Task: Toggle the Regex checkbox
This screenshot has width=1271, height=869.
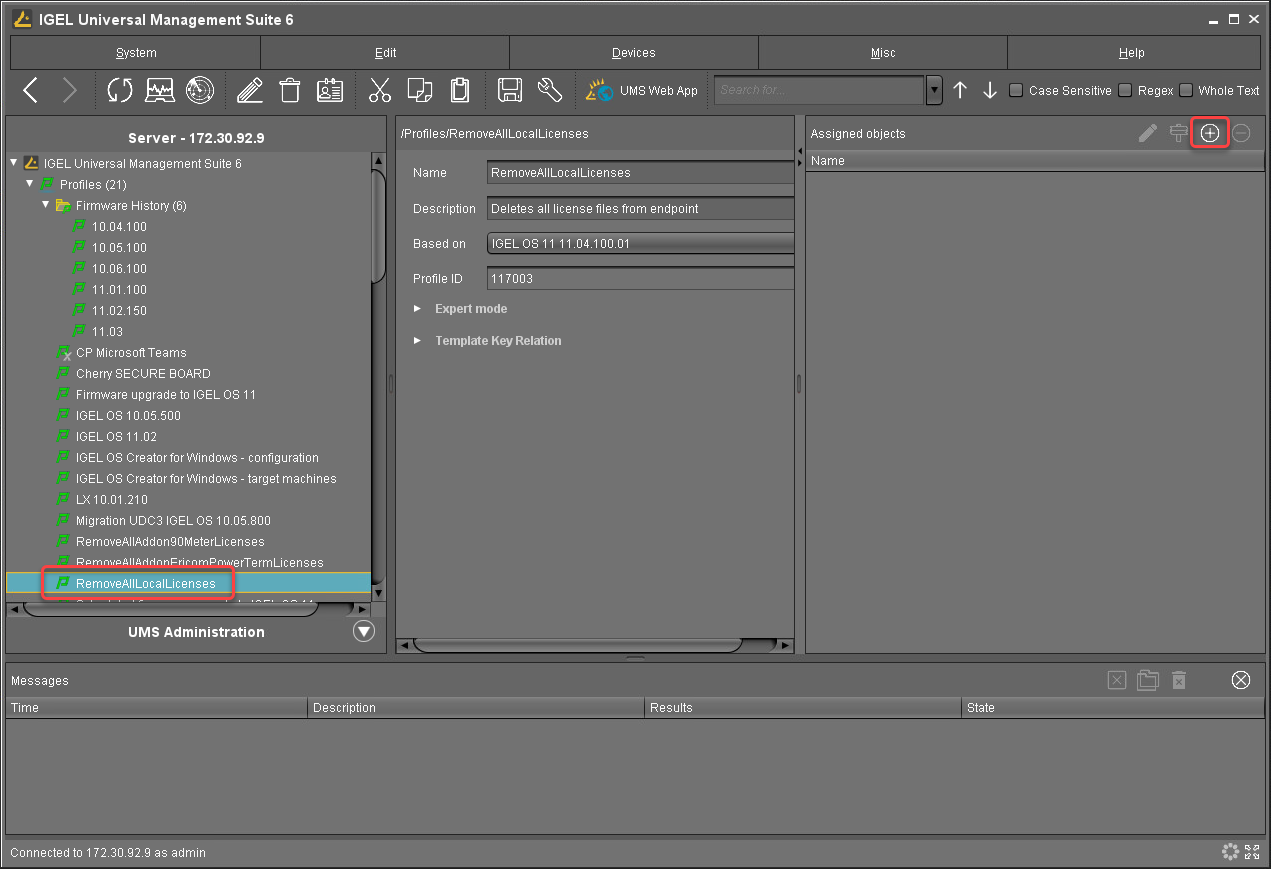Action: [x=1125, y=91]
